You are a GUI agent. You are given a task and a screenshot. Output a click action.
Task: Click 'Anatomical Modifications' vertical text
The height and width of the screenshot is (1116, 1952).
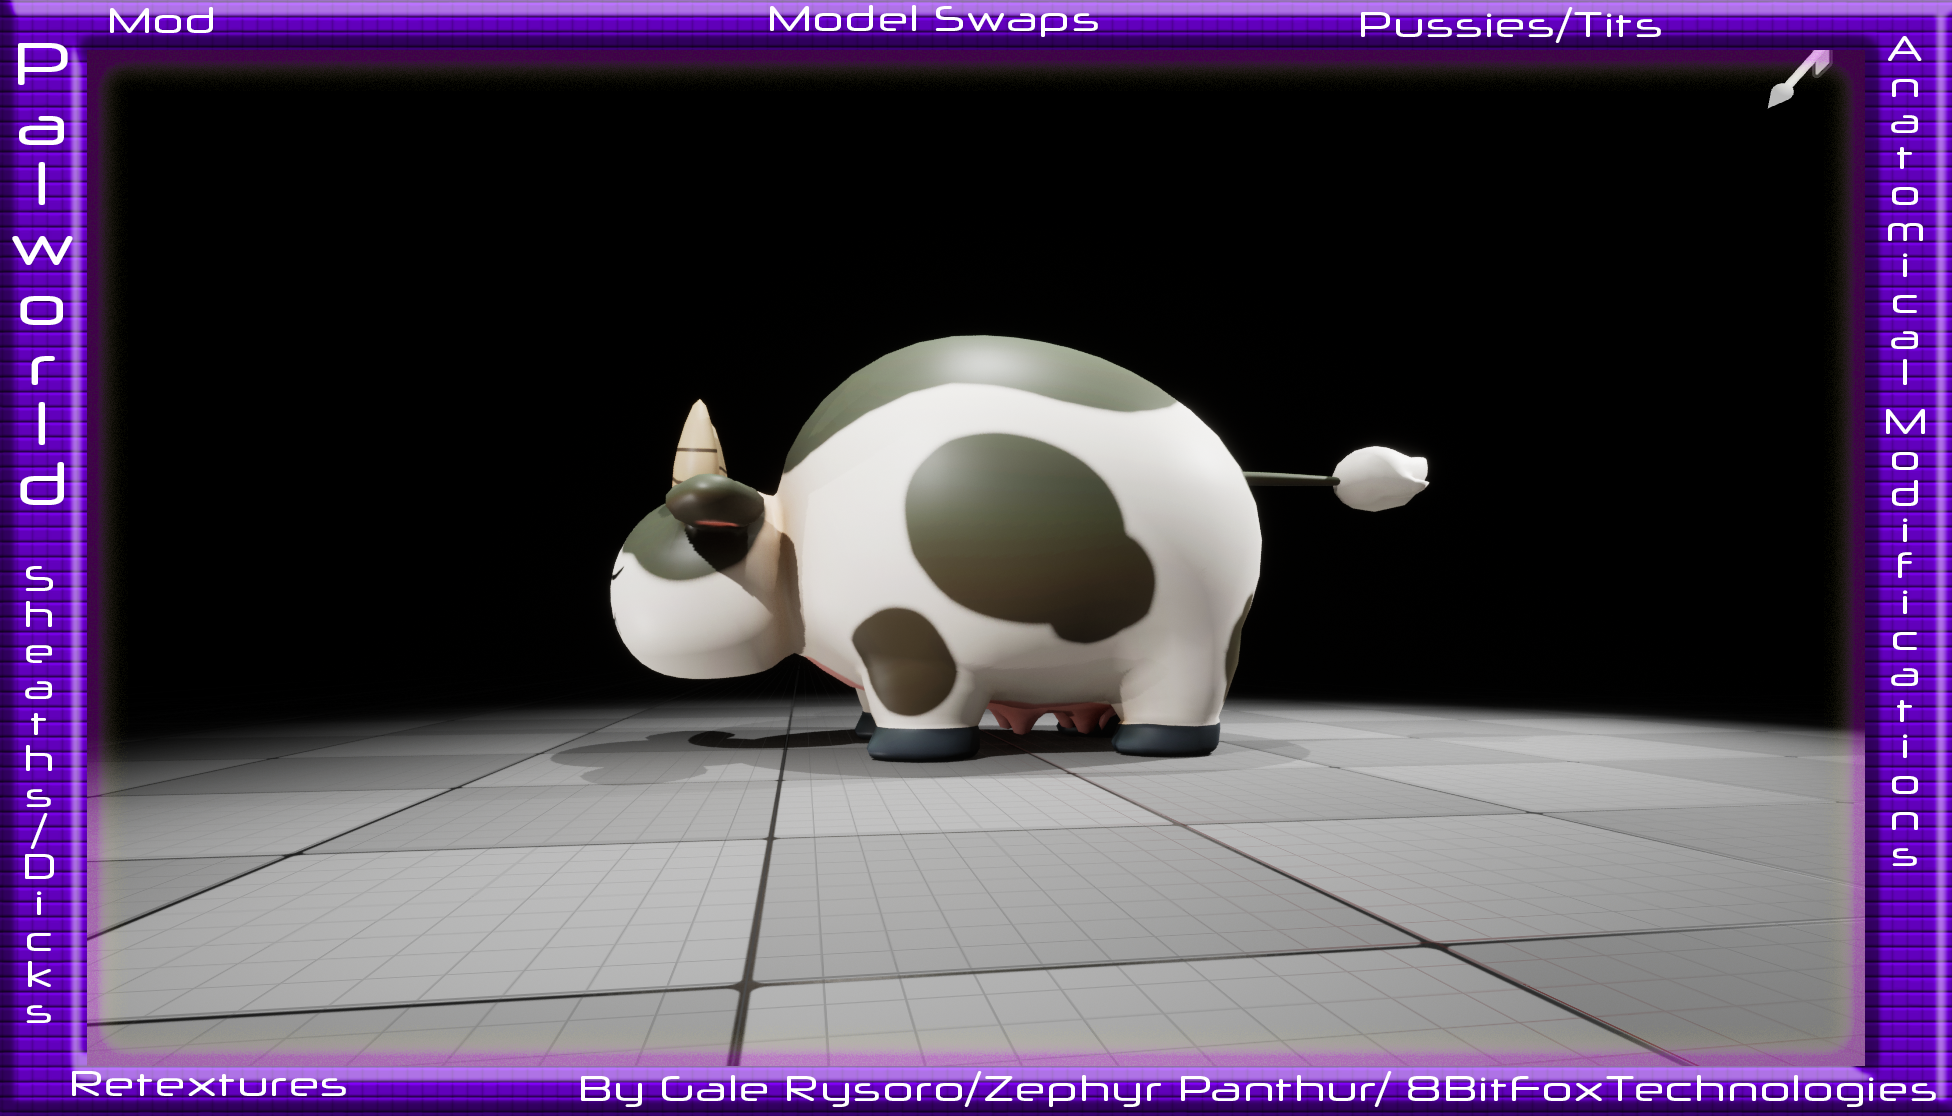[x=1904, y=450]
